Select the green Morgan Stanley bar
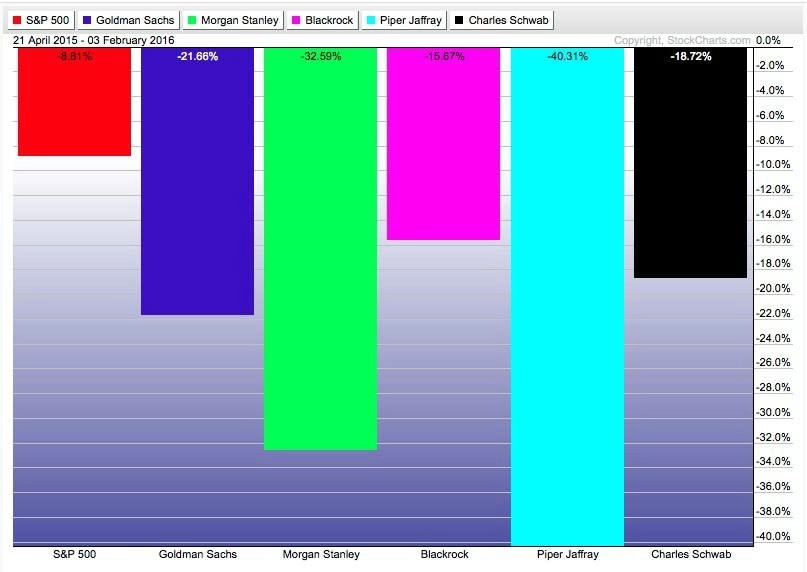This screenshot has width=807, height=572. [321, 249]
